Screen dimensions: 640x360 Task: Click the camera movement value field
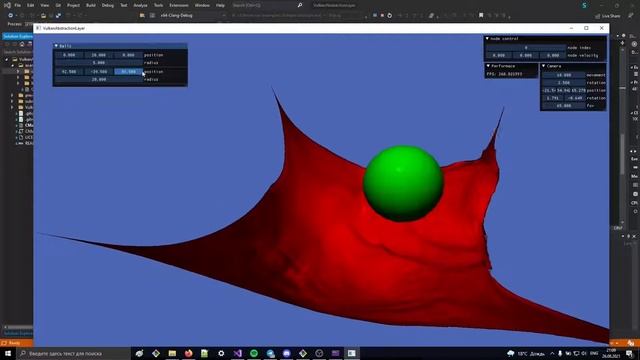(564, 75)
